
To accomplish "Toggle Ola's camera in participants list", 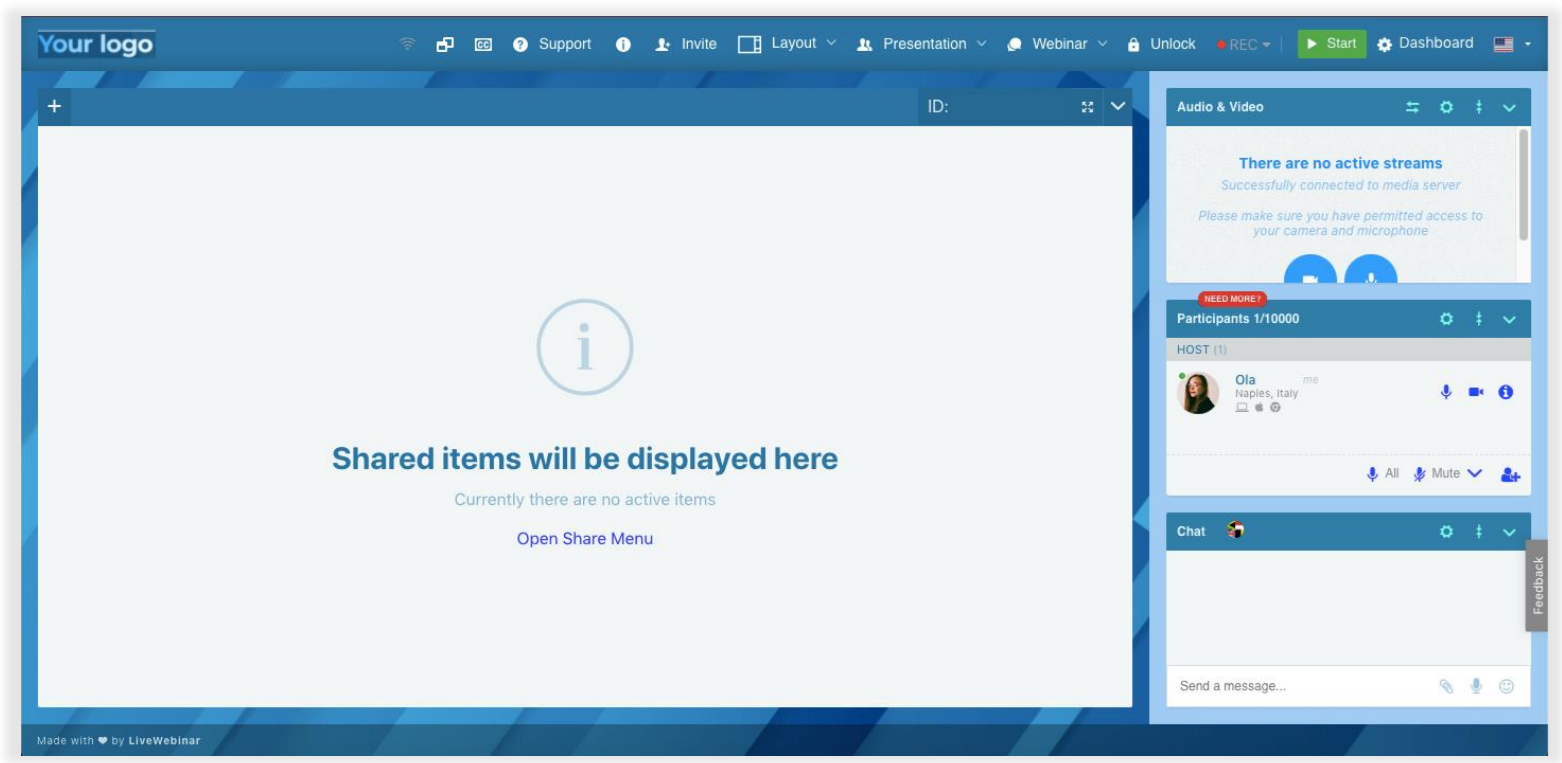I will [1475, 393].
